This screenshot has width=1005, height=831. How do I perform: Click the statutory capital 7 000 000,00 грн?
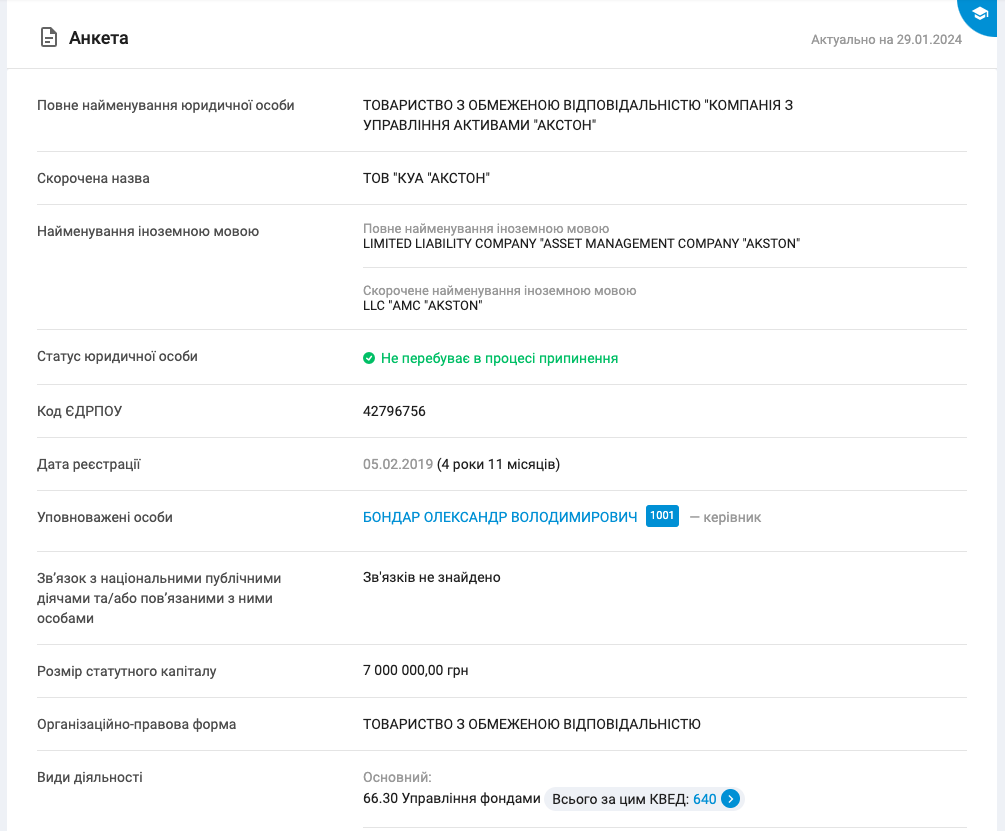coord(415,670)
